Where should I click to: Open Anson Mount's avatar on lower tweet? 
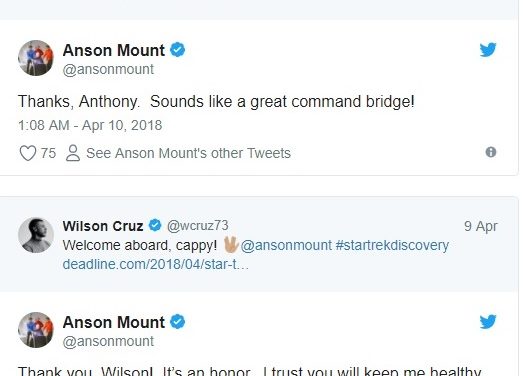point(36,330)
